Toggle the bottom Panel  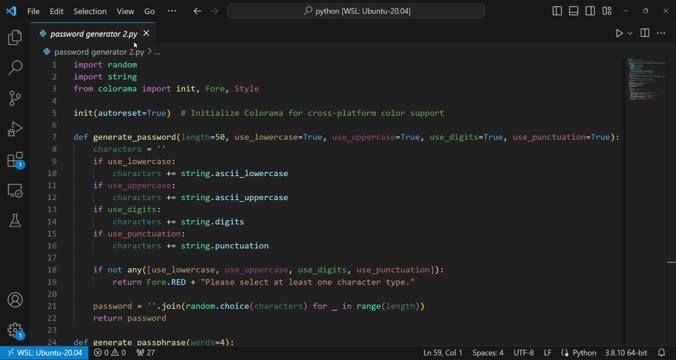click(573, 11)
